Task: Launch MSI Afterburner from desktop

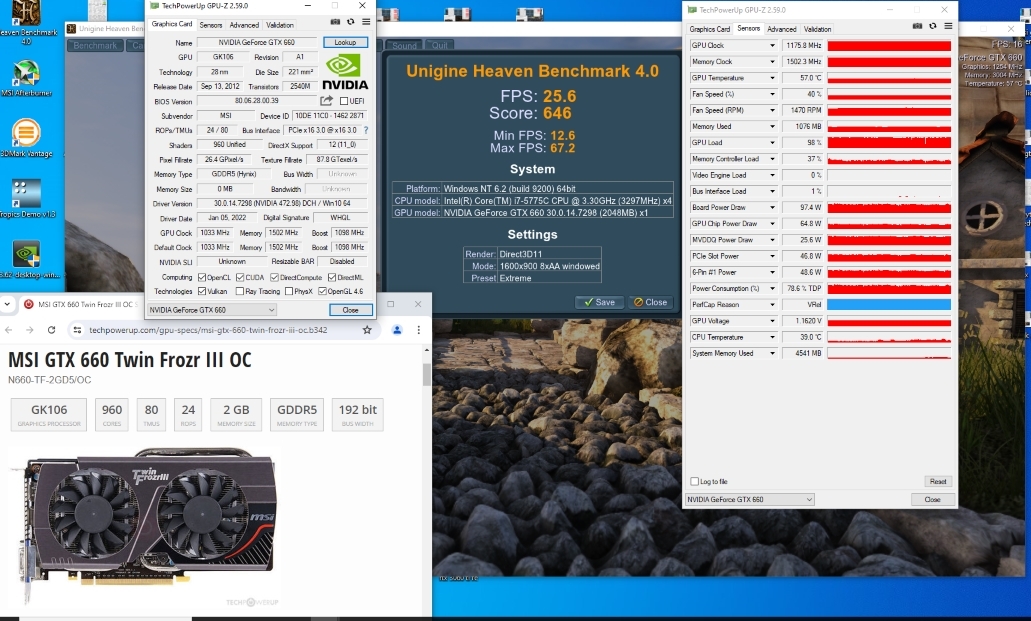Action: 26,78
